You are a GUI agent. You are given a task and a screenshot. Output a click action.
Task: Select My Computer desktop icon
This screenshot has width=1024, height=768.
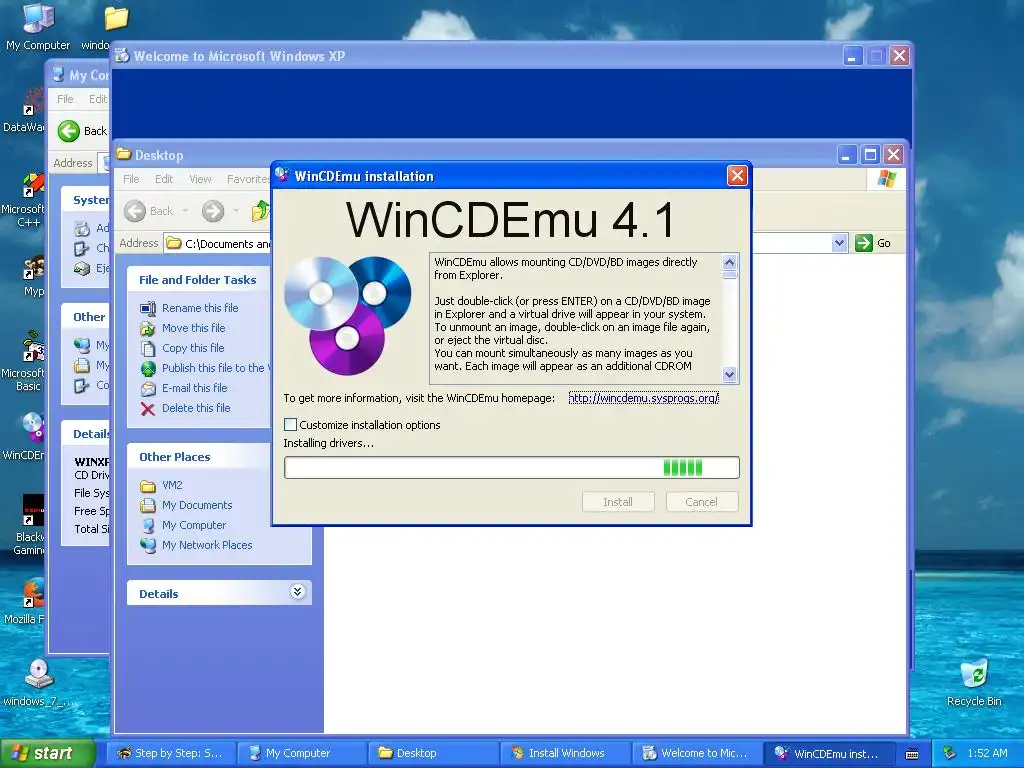coord(38,26)
